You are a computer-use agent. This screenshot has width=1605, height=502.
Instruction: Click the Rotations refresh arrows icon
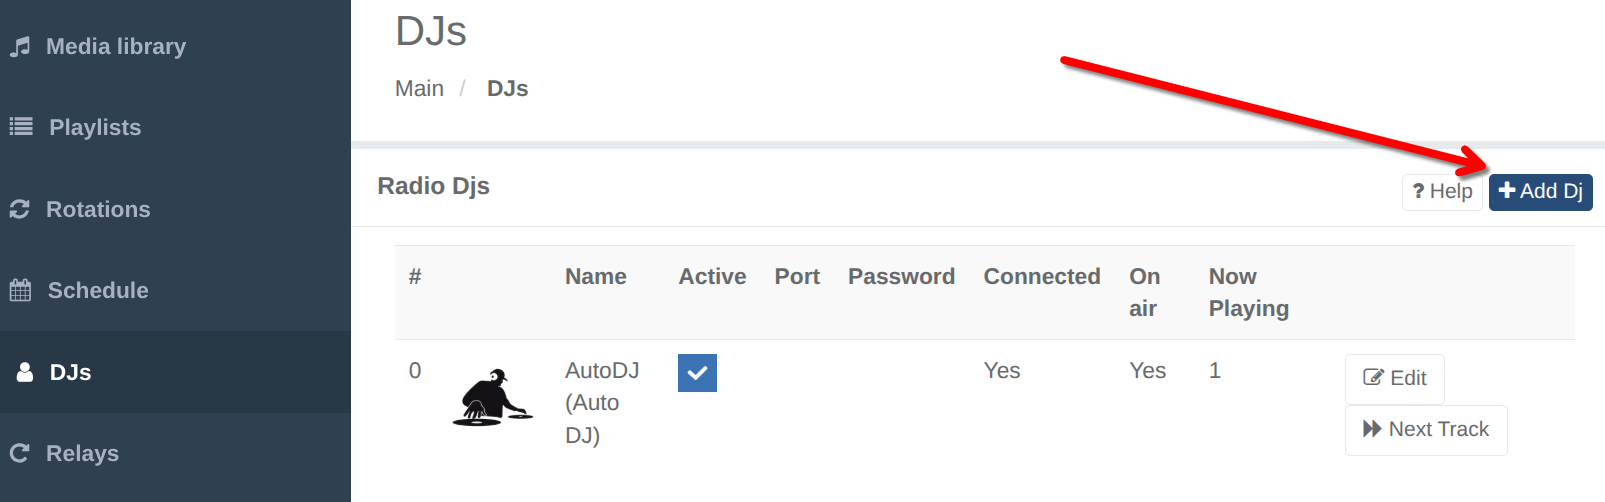pos(20,209)
